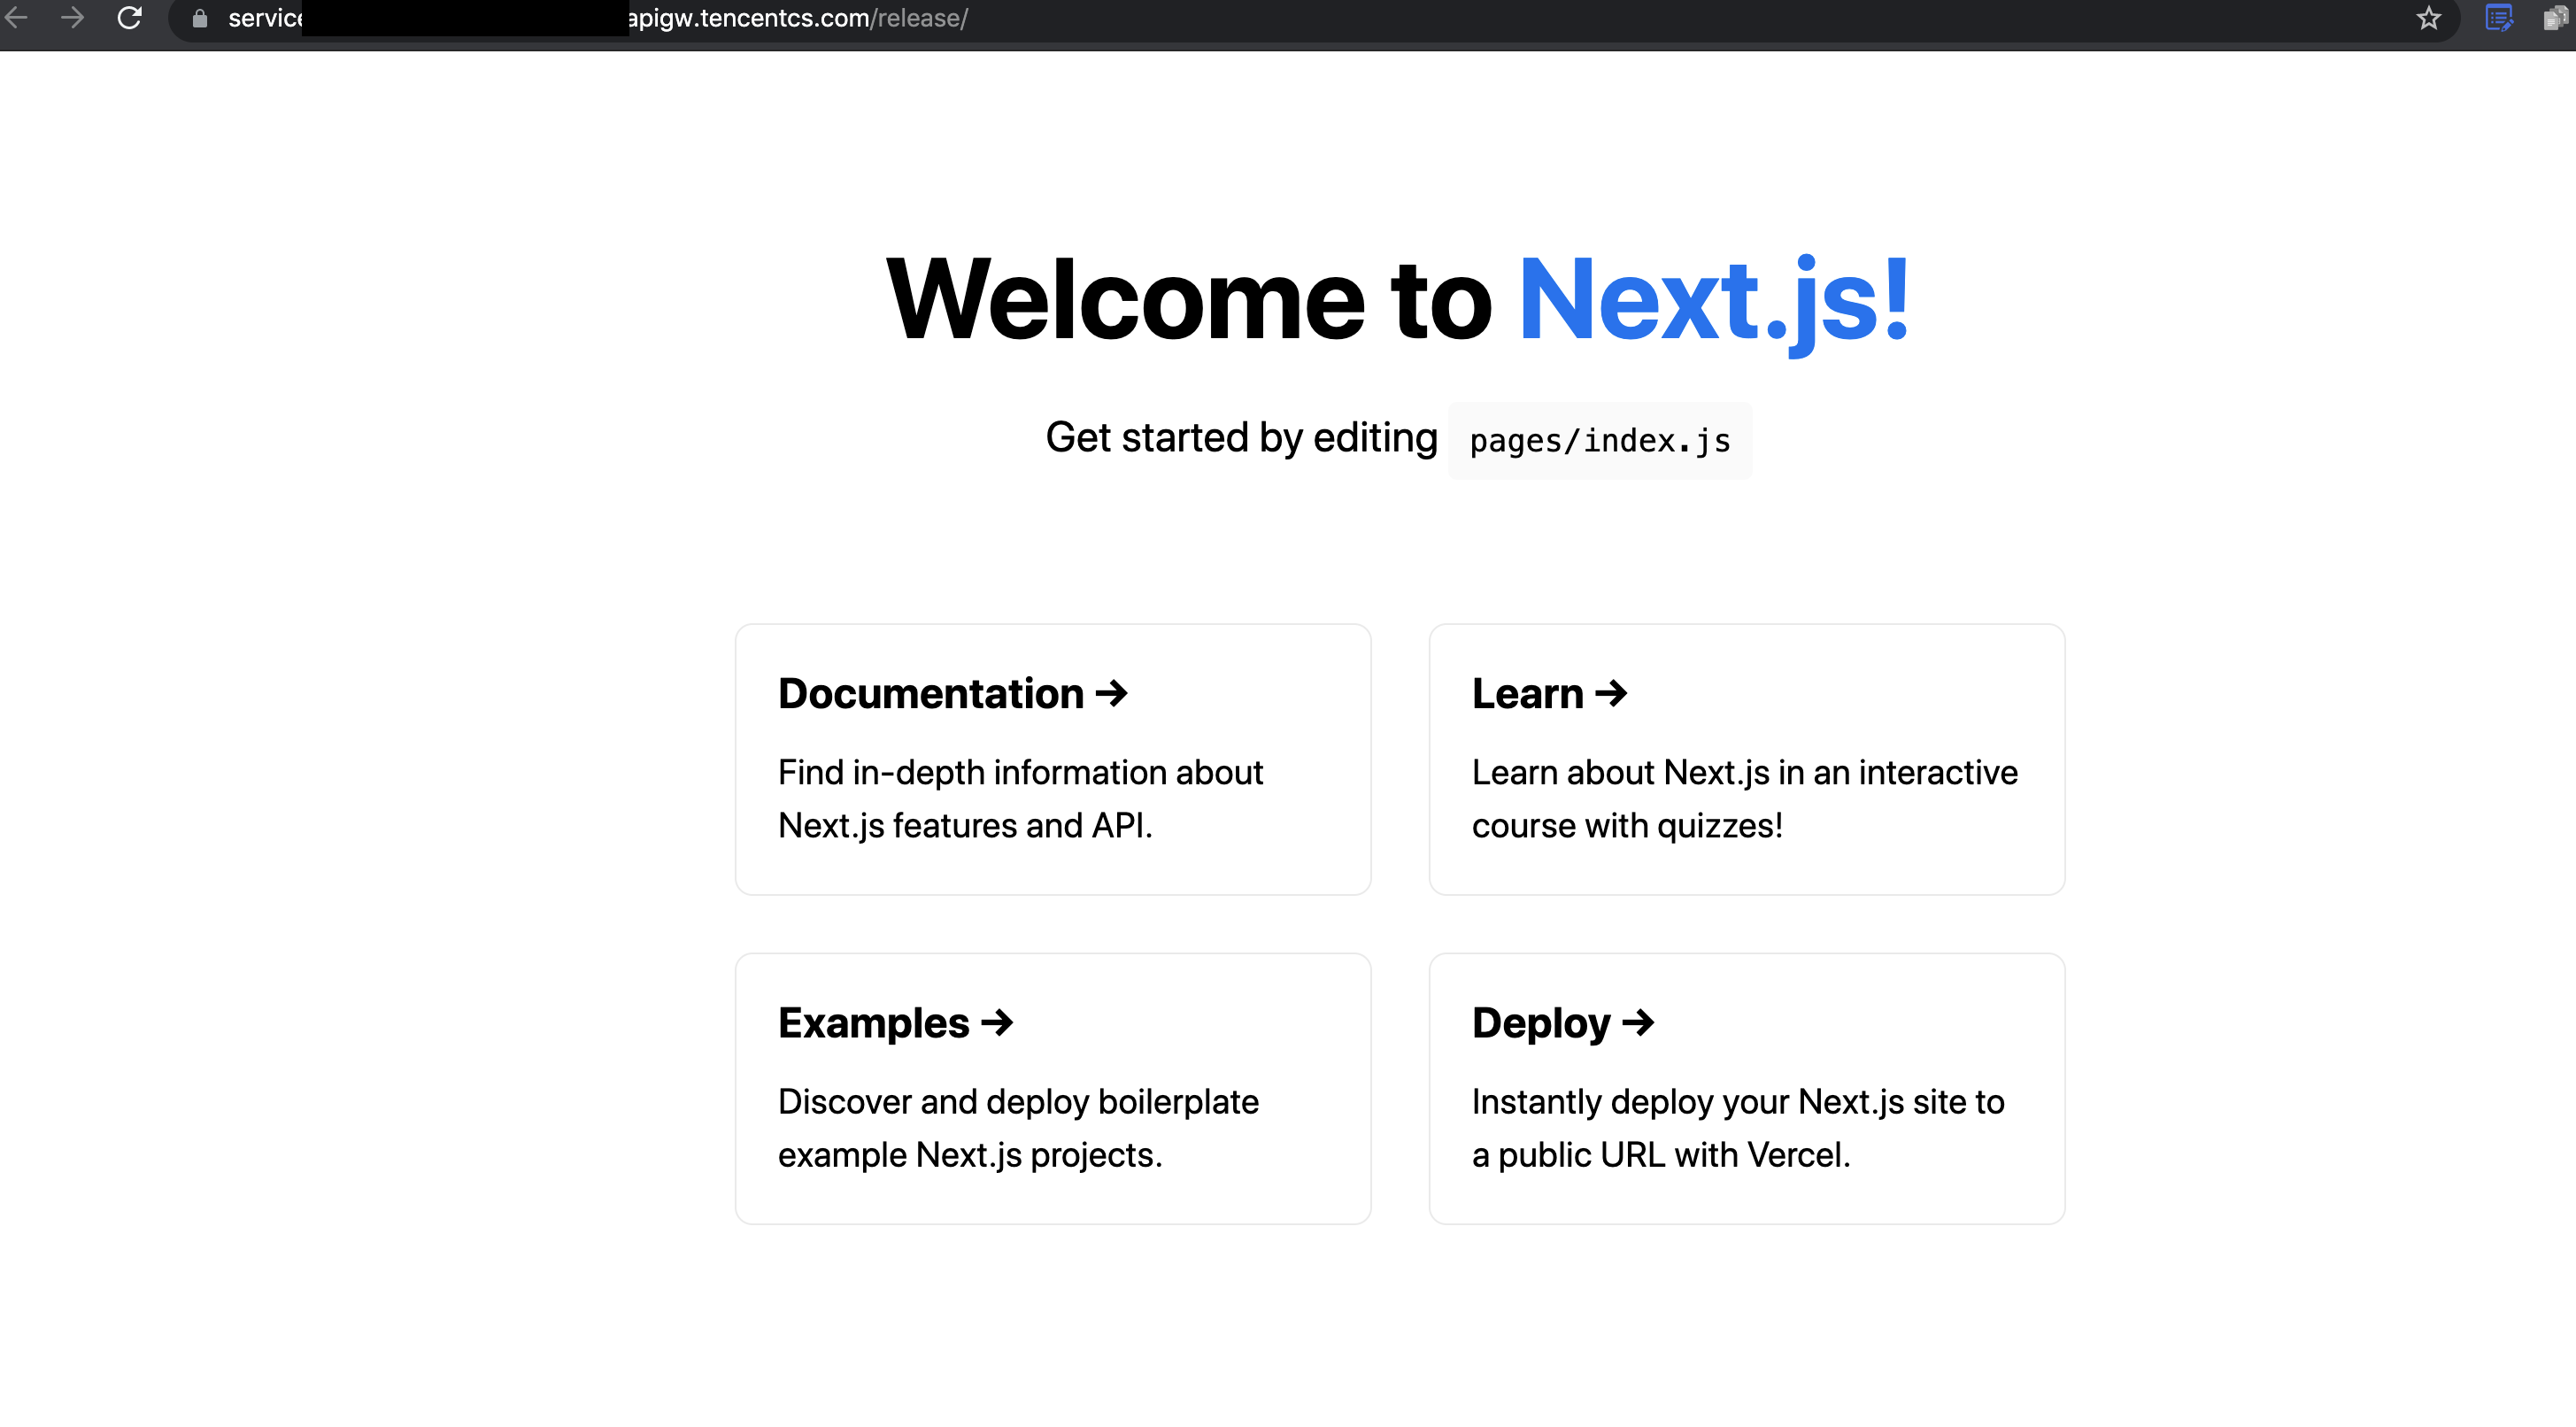Click the browser forward arrow

point(72,18)
